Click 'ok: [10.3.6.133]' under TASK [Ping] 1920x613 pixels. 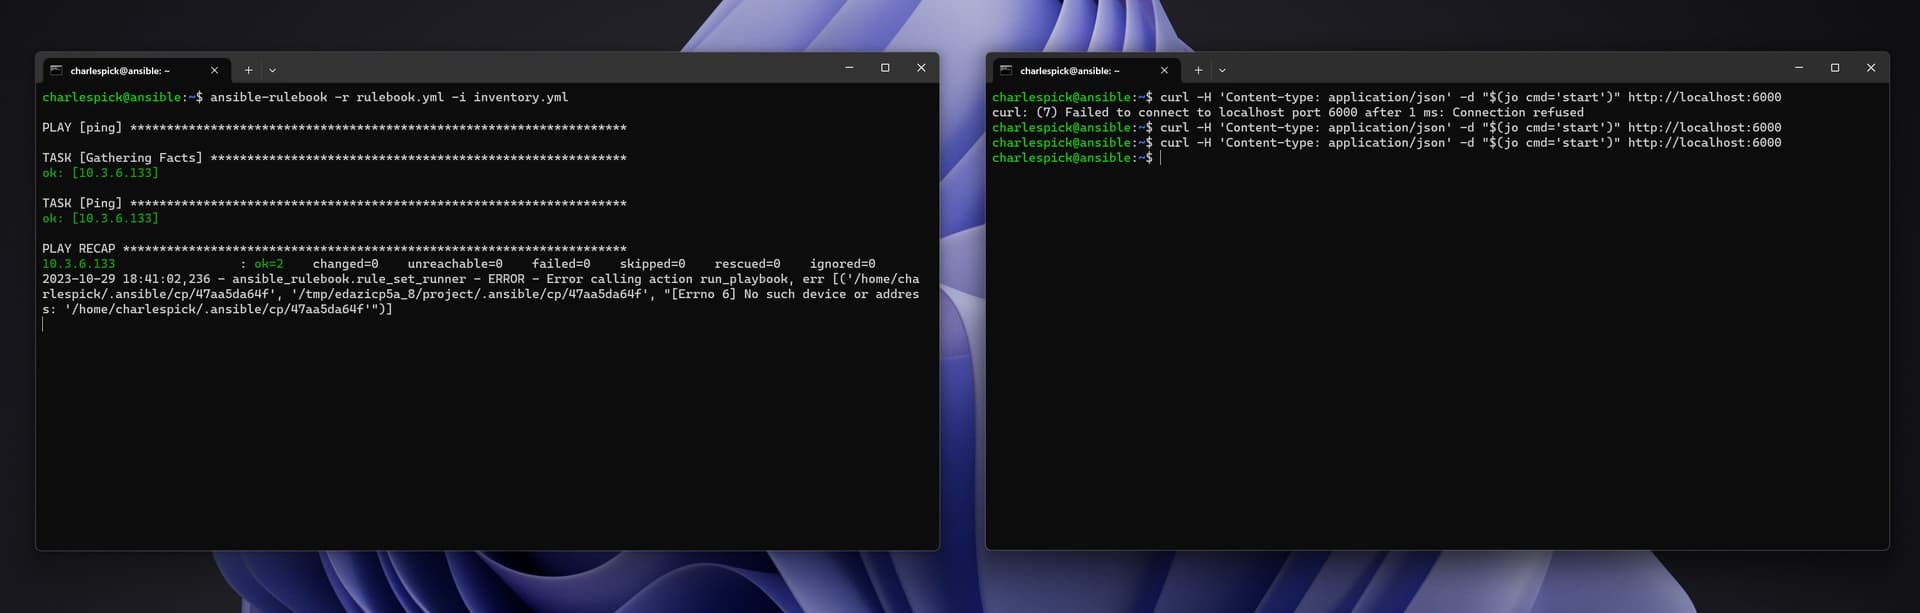click(x=100, y=218)
